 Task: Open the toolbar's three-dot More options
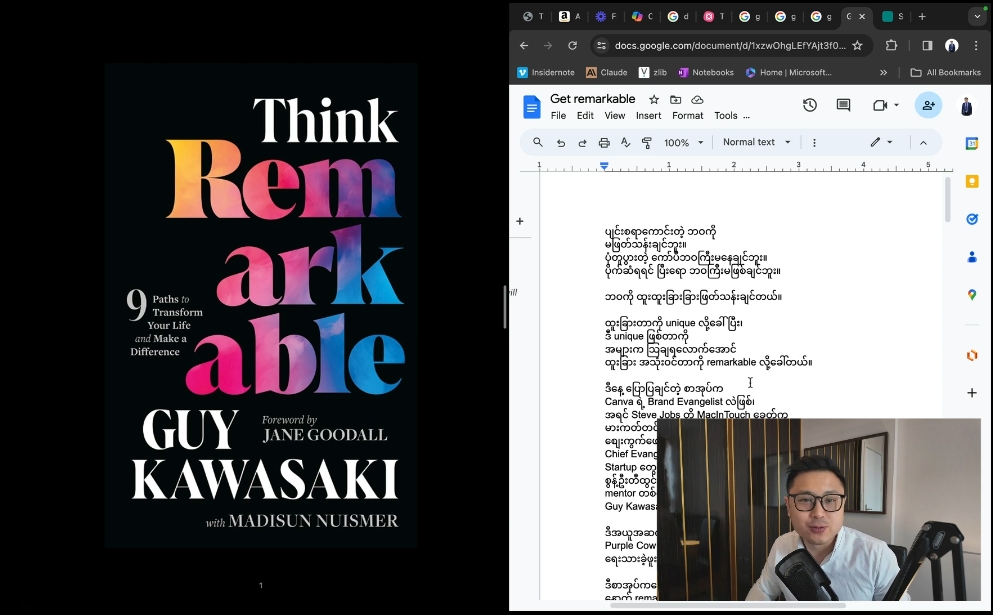click(814, 143)
